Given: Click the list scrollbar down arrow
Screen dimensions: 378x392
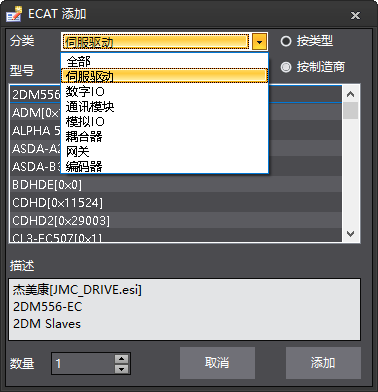Looking at the screenshot, I should 350,234.
